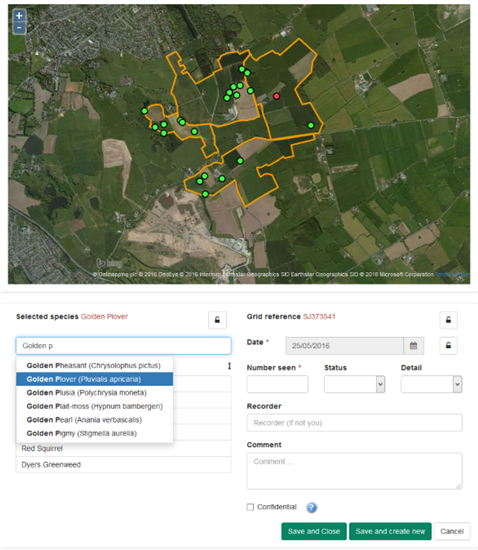The image size is (478, 550).
Task: Open the Status dropdown
Action: click(355, 384)
